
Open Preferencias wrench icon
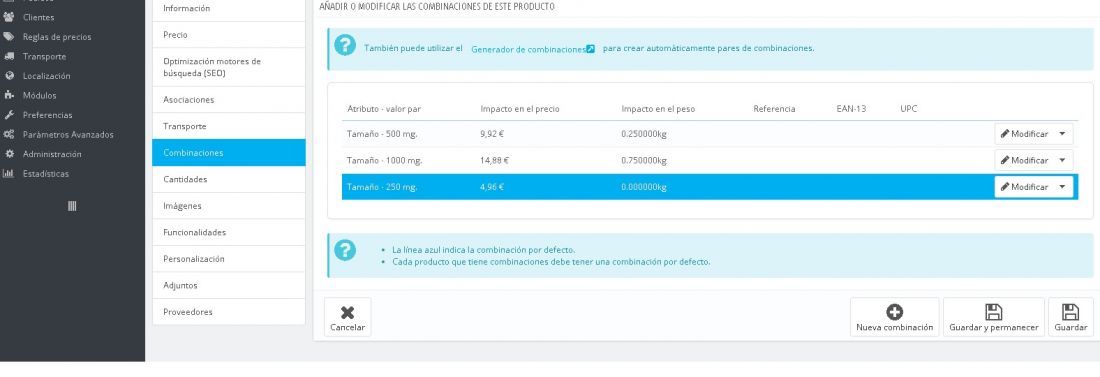pos(9,114)
